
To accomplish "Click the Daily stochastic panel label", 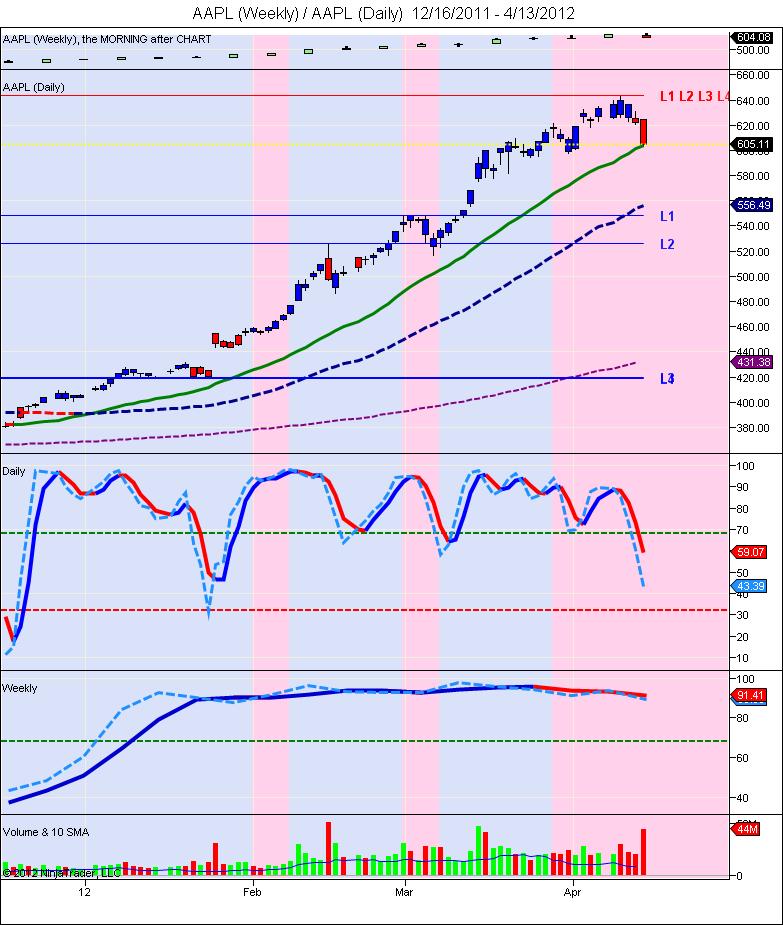I will click(14, 471).
